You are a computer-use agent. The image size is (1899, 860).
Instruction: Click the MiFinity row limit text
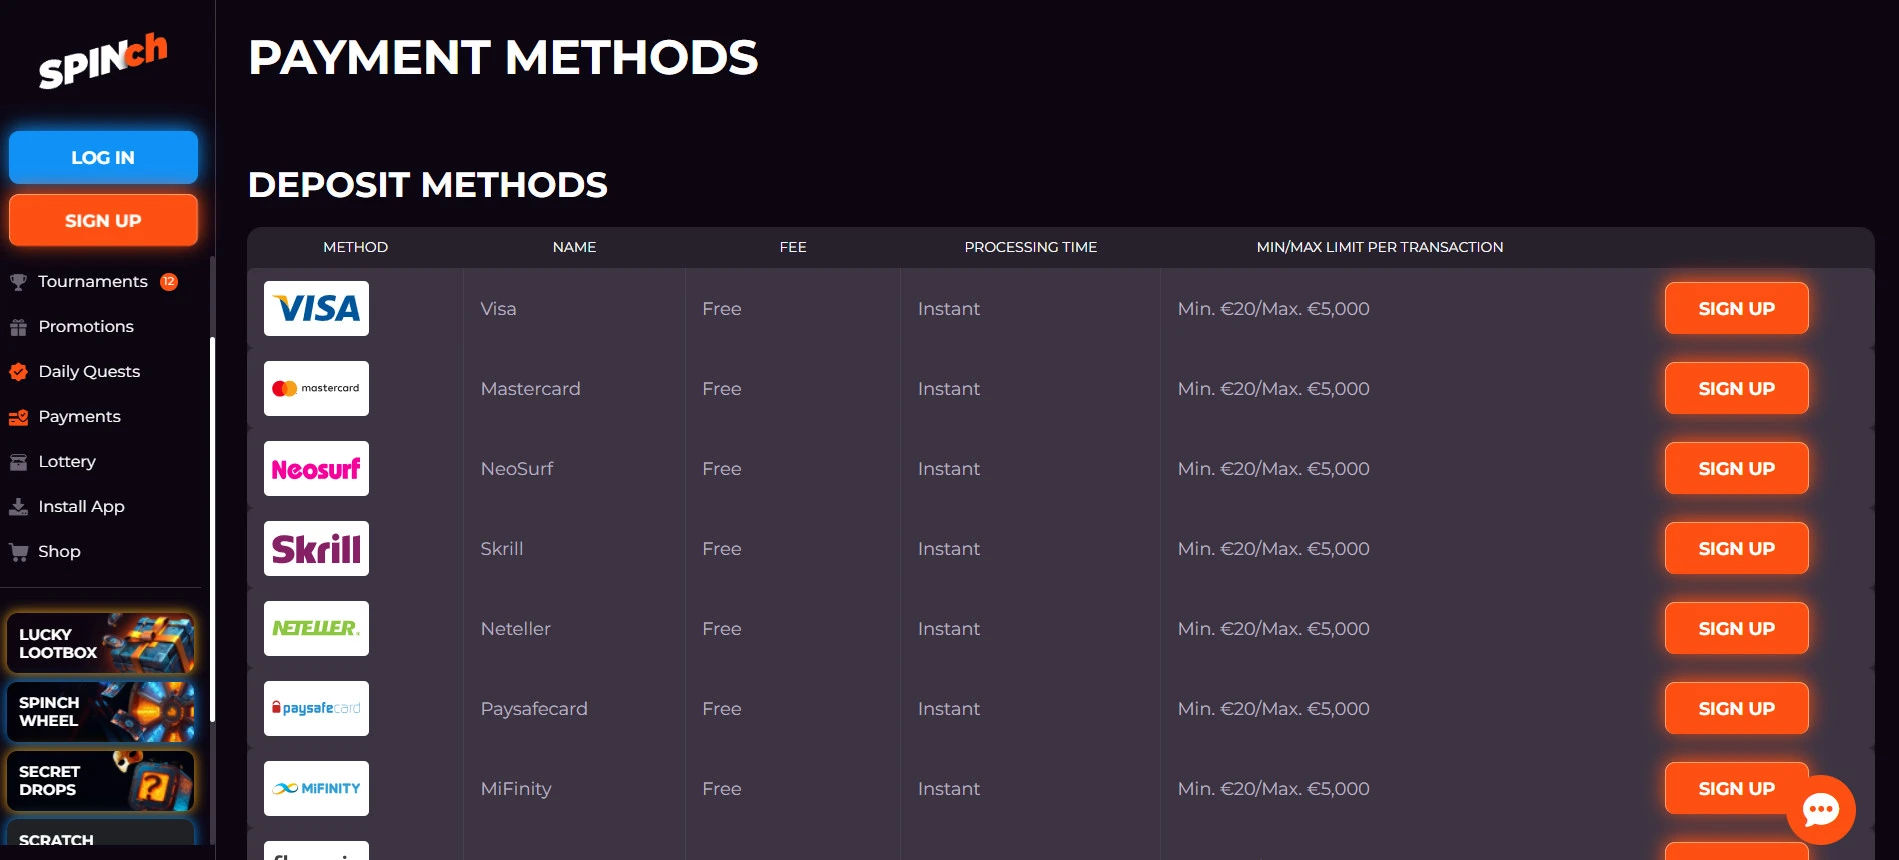coord(1273,789)
